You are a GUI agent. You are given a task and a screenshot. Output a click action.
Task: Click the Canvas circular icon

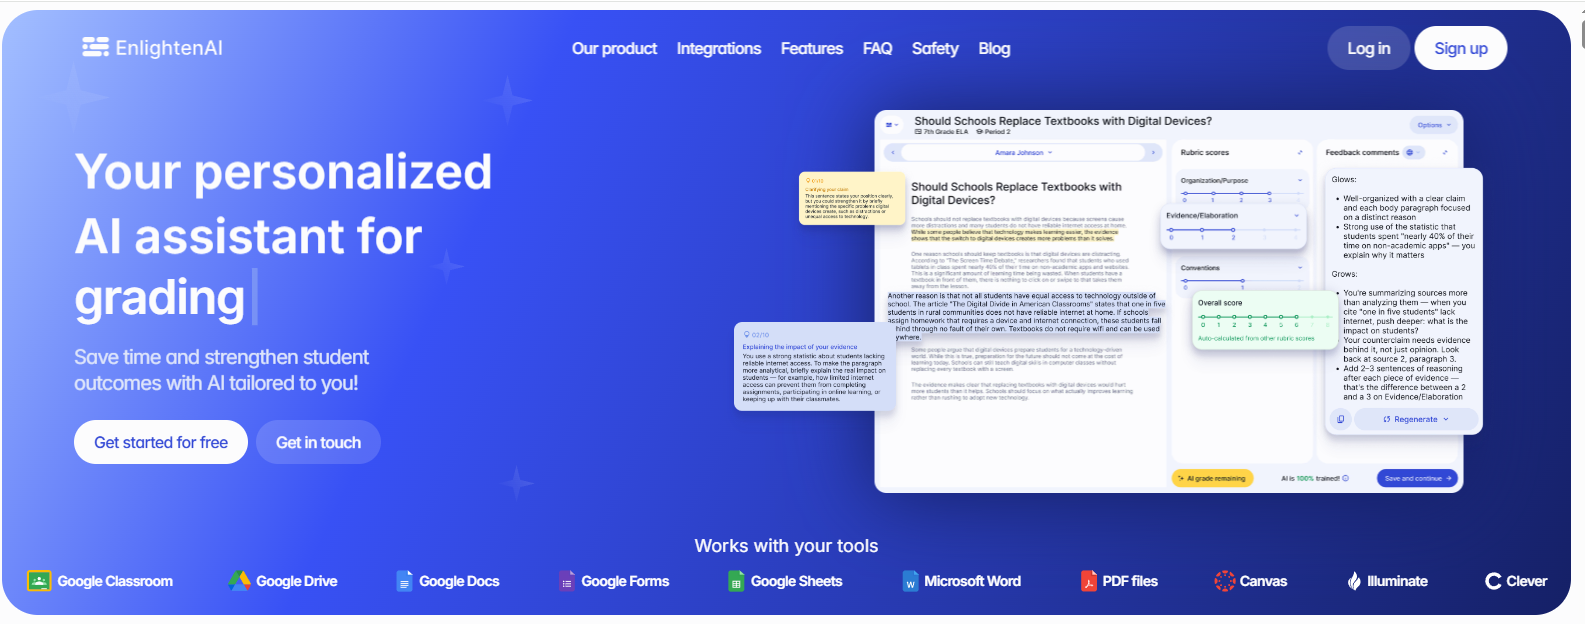[1224, 581]
